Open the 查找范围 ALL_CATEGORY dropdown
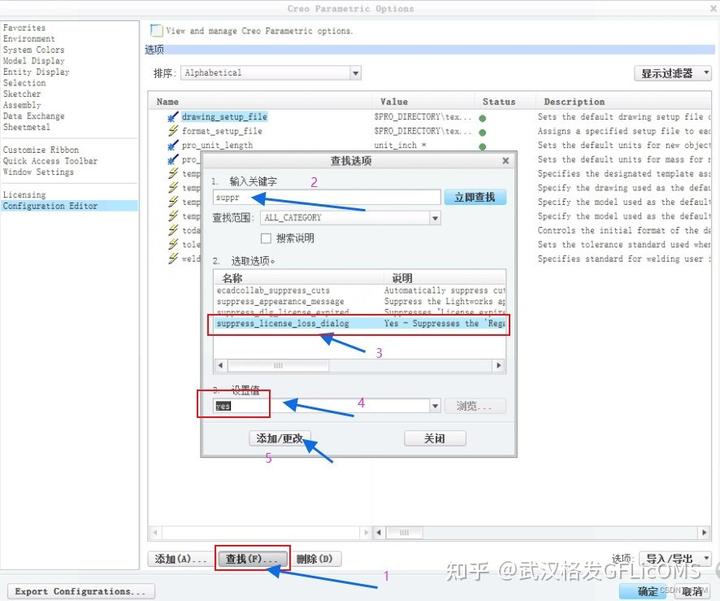The image size is (720, 601). pos(435,218)
